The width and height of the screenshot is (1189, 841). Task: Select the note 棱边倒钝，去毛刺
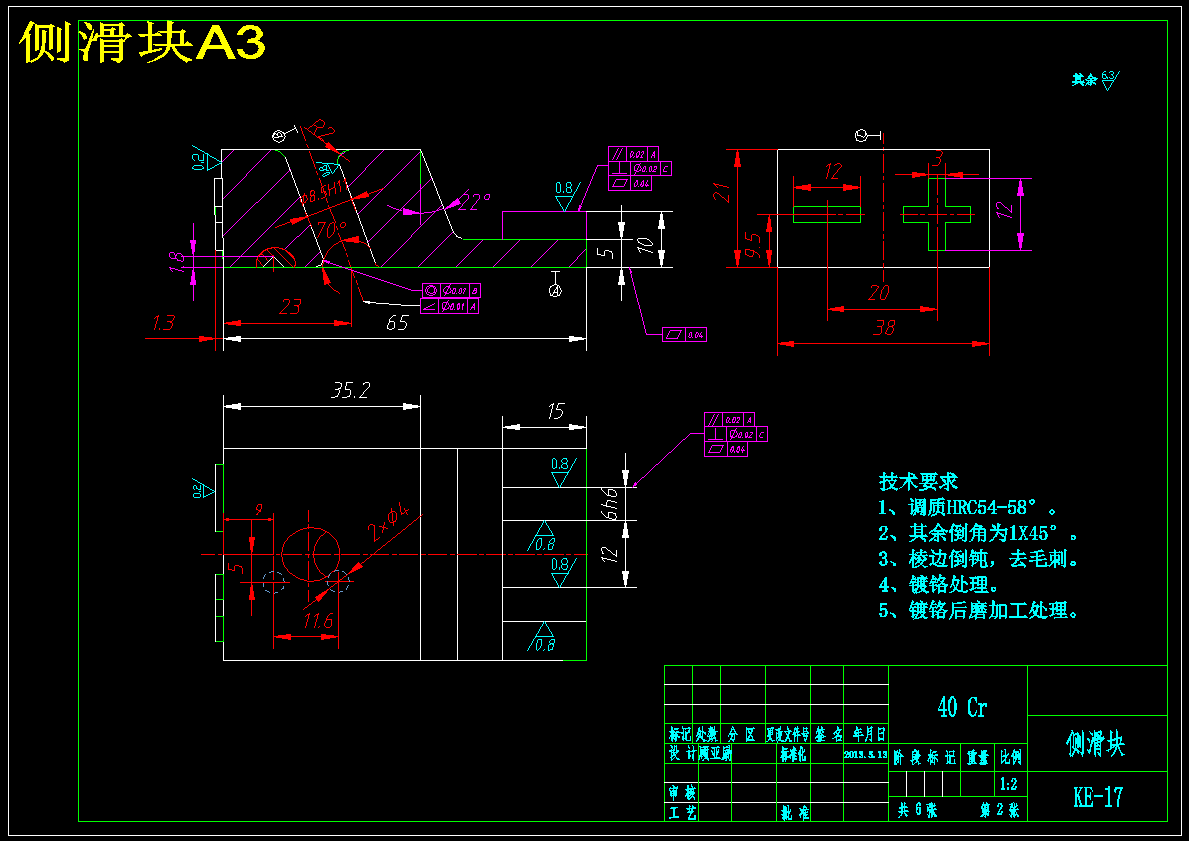(x=978, y=559)
